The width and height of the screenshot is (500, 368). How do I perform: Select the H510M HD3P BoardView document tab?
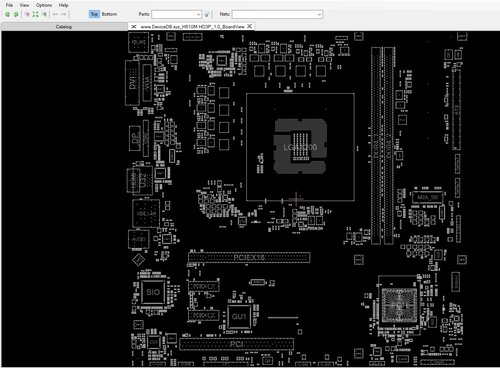[192, 26]
